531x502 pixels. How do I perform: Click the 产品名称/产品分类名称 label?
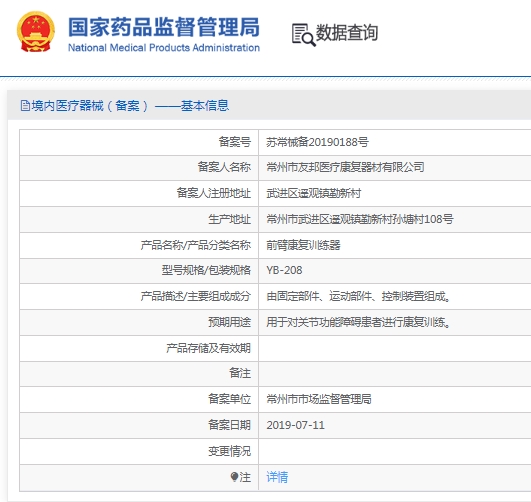(x=196, y=245)
